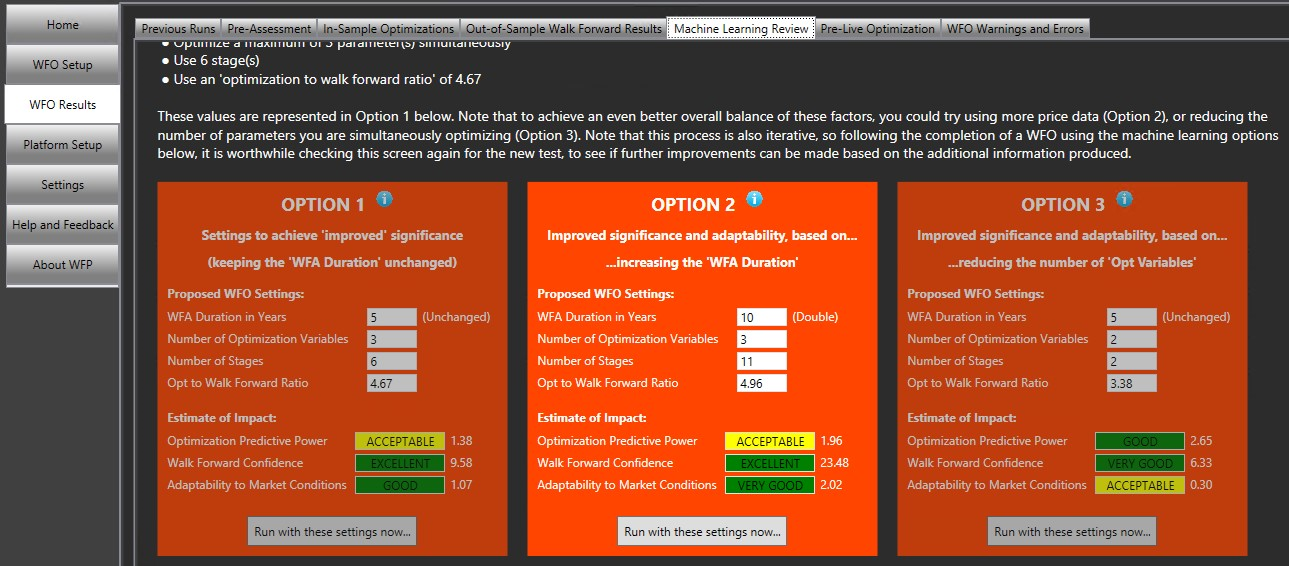Click Option 3 predictive power value 2.65
1289x566 pixels.
pos(1201,441)
